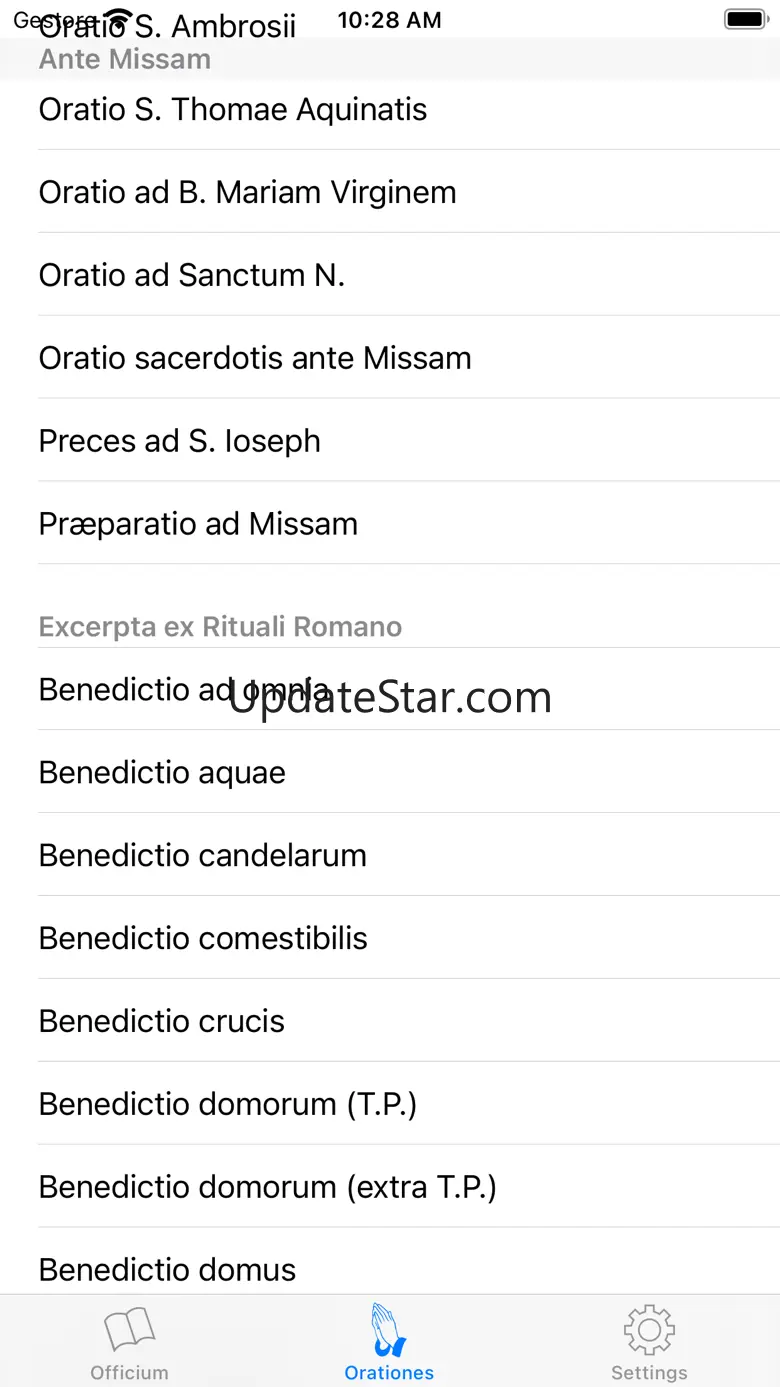Choose Preces ad S. Ioseph
The width and height of the screenshot is (780, 1387).
[x=180, y=441]
